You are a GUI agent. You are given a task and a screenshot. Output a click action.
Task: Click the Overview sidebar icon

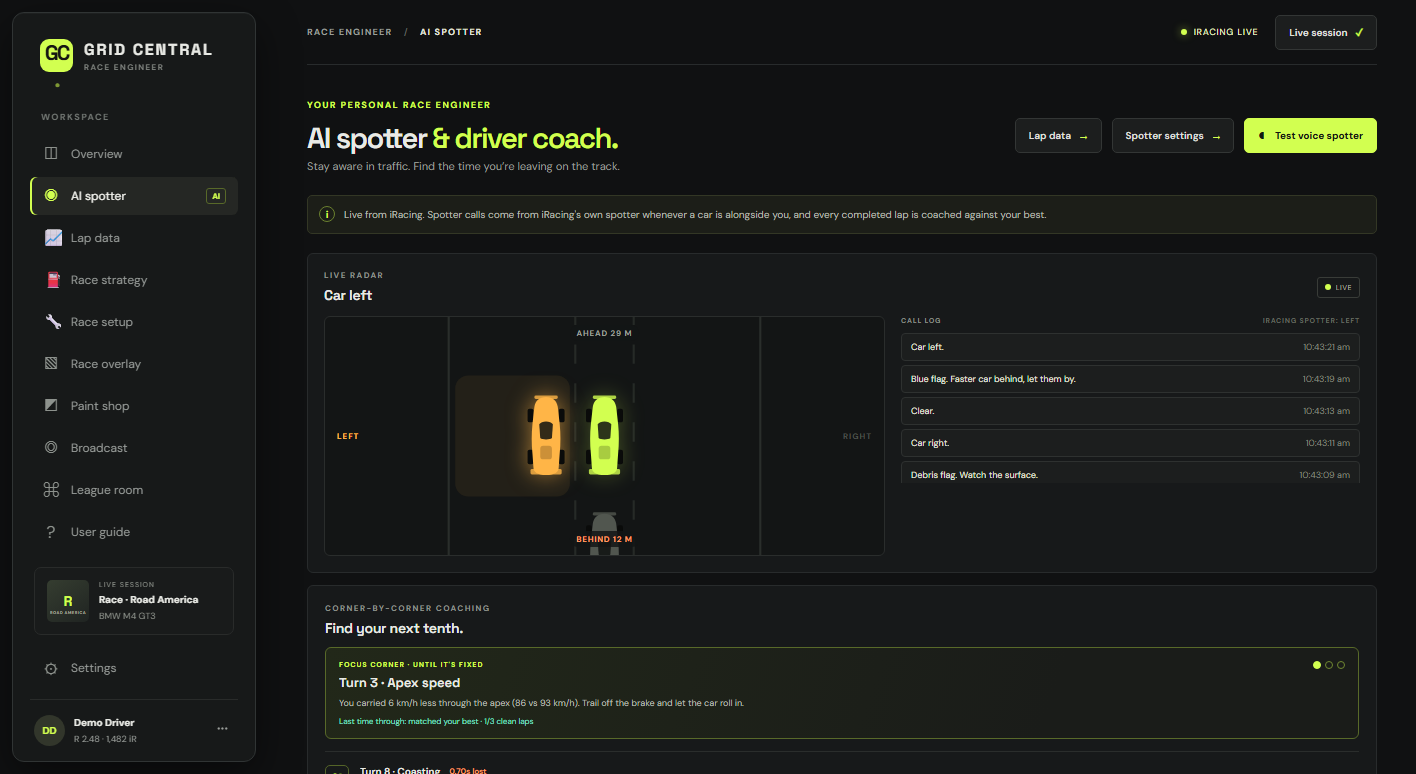click(52, 154)
